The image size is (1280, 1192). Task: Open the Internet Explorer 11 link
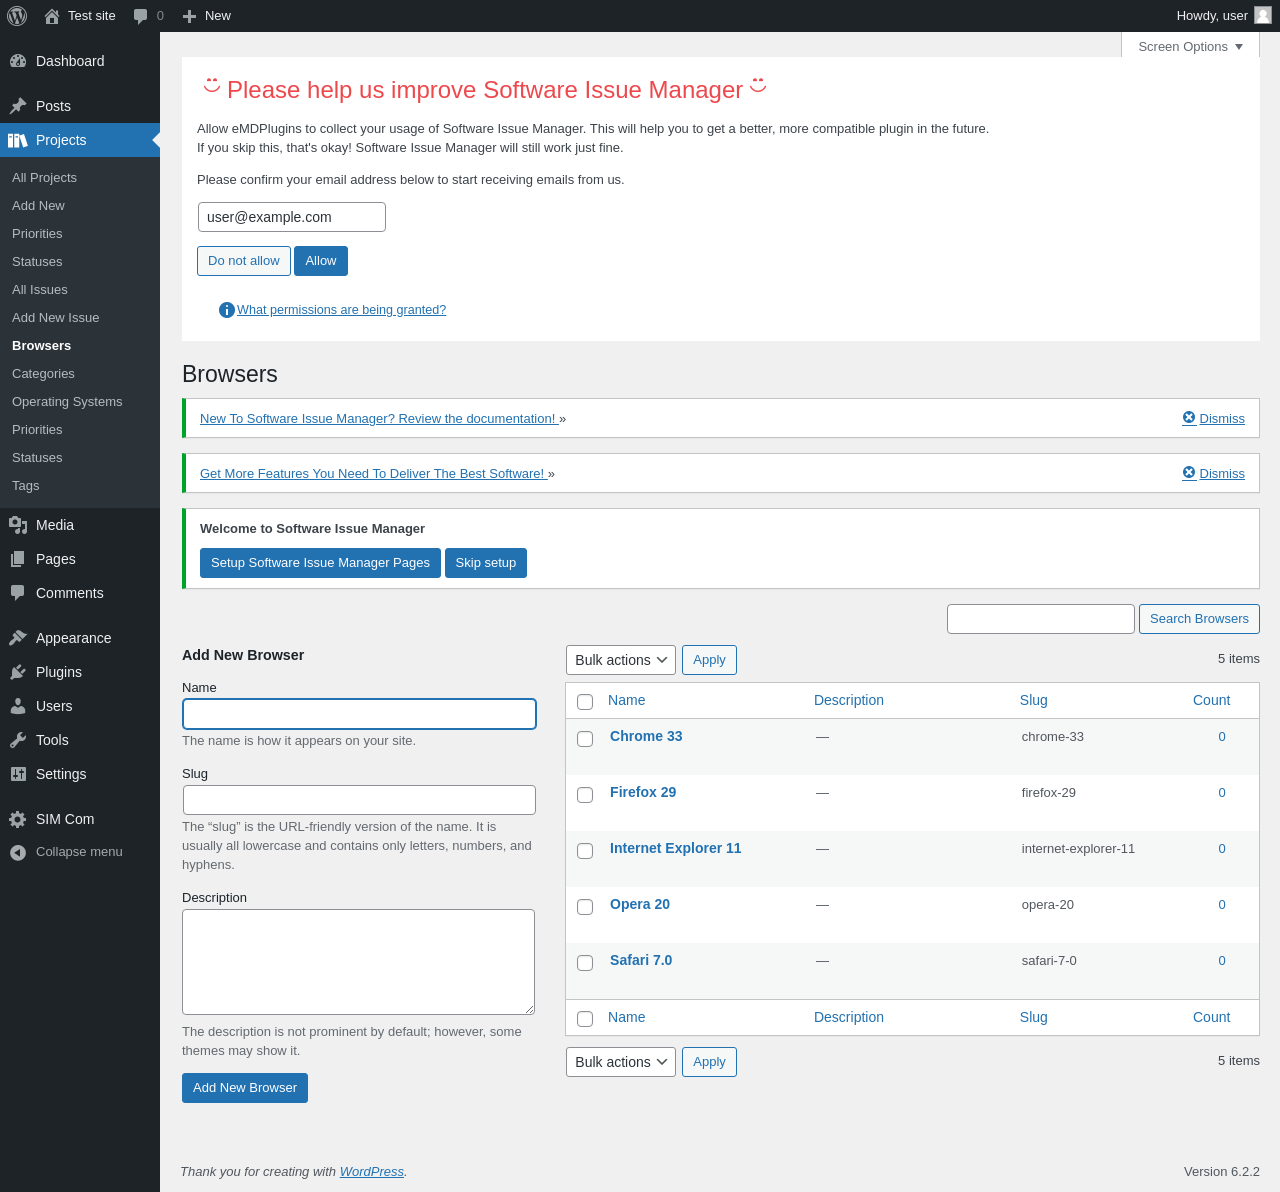pyautogui.click(x=676, y=848)
